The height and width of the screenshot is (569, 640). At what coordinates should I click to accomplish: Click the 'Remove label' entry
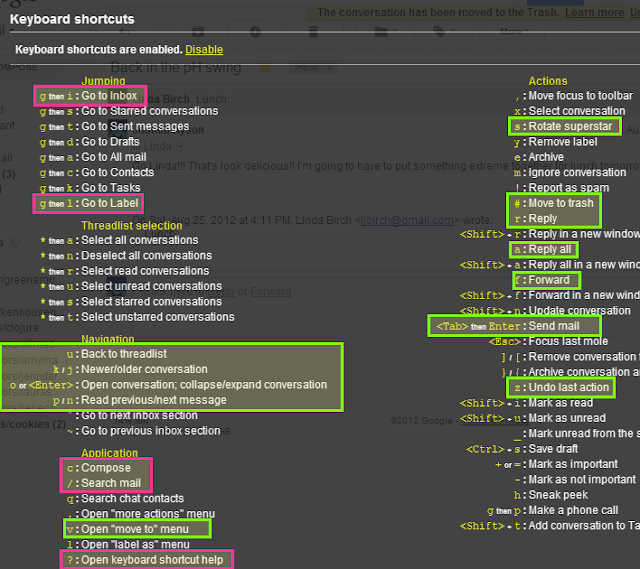556,142
